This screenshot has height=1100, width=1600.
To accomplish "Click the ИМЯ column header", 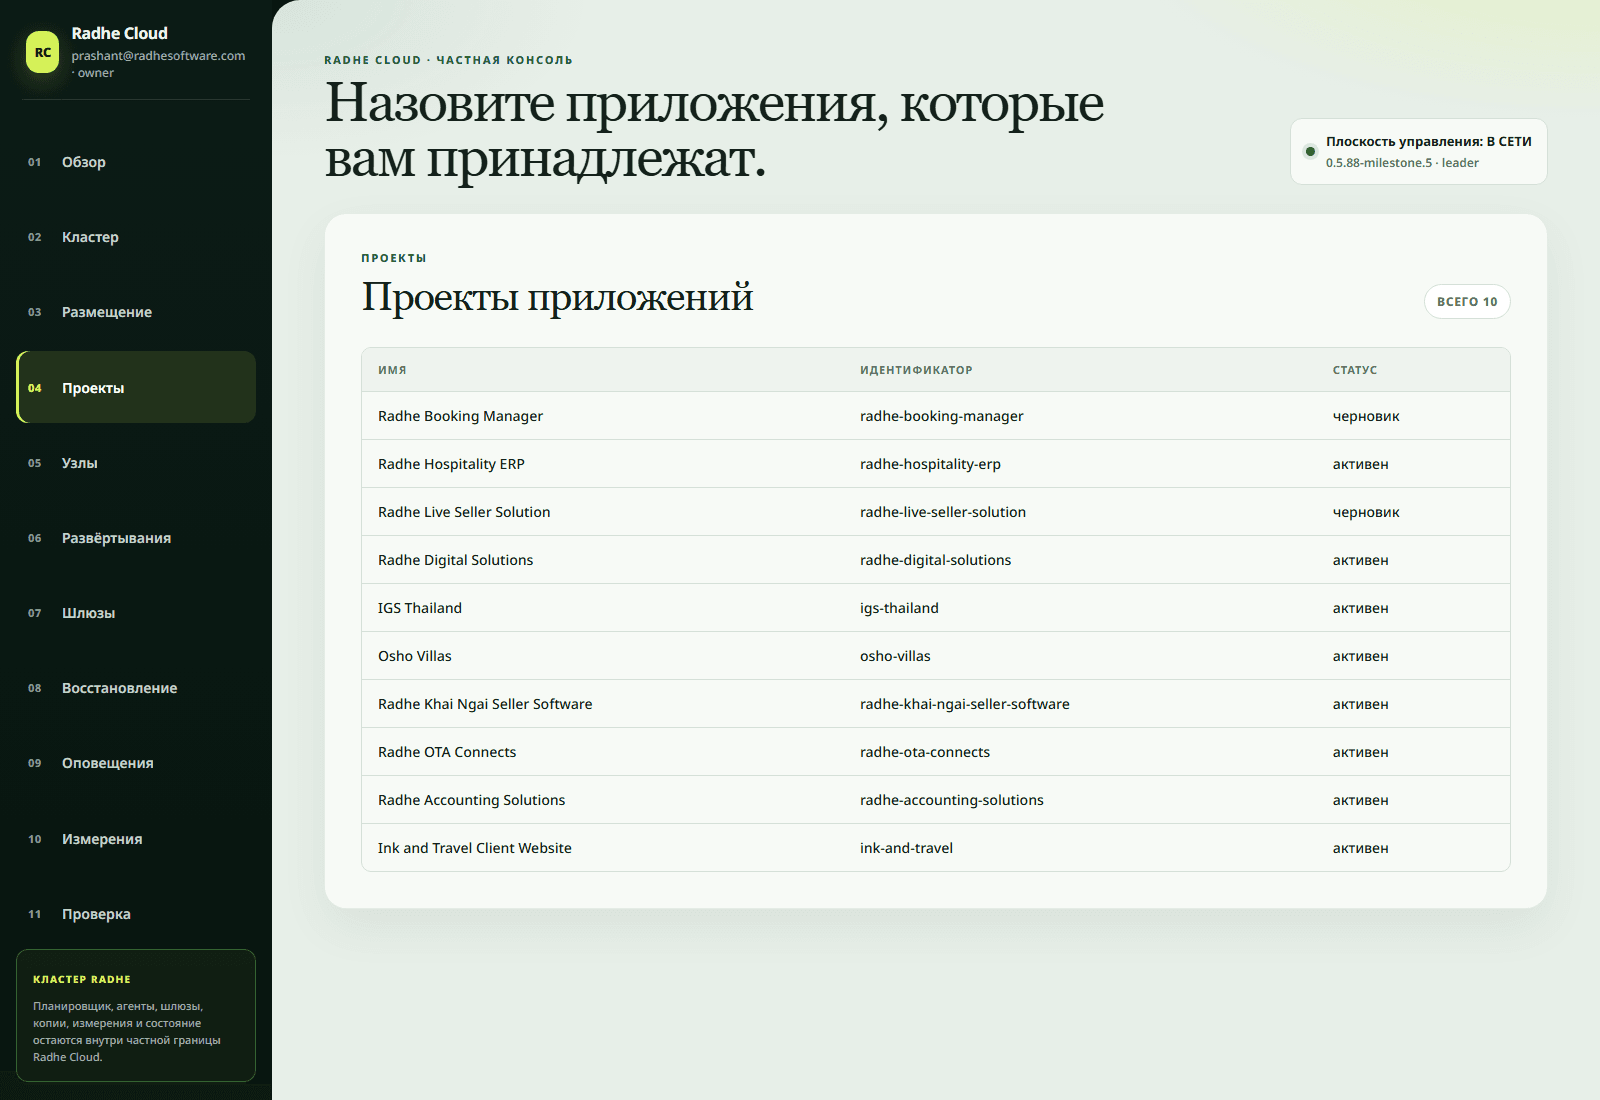I will point(392,370).
